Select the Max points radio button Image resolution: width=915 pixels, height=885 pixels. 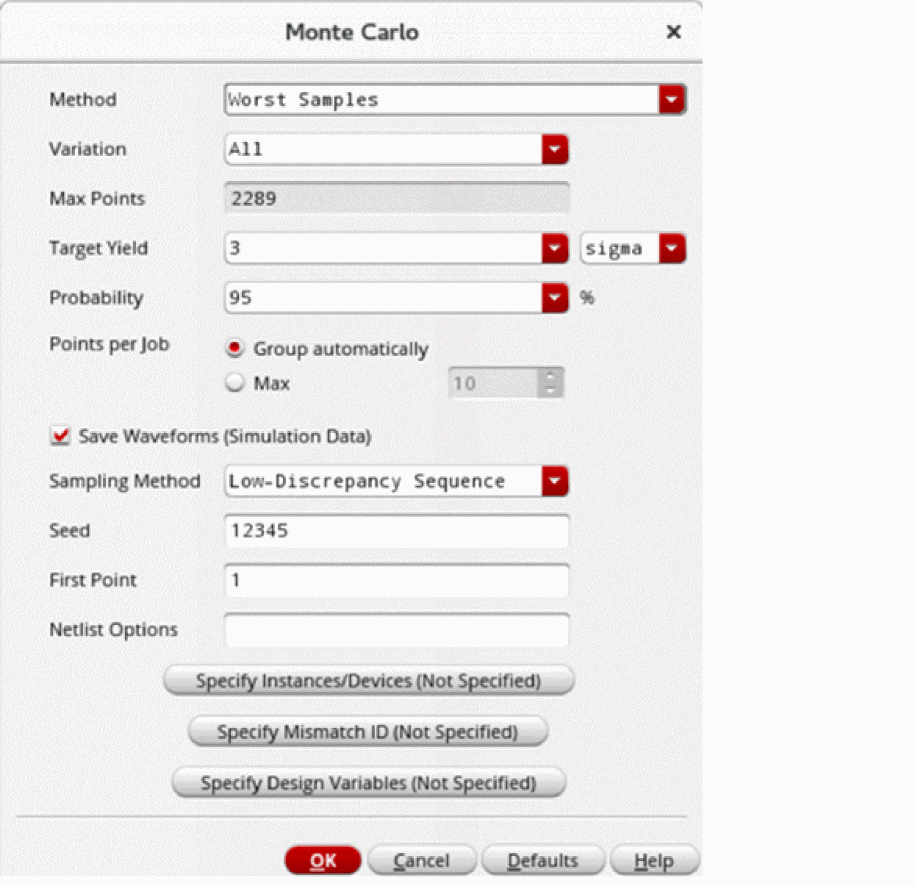235,383
